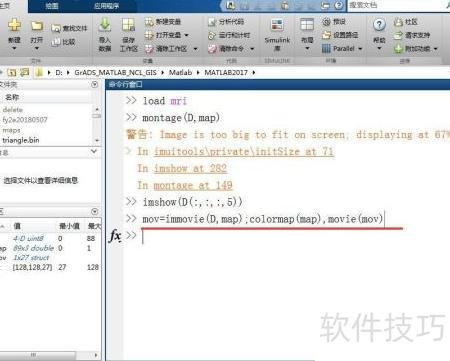
Task: Click Set Path (设置路径) button
Action: pyautogui.click(x=340, y=35)
